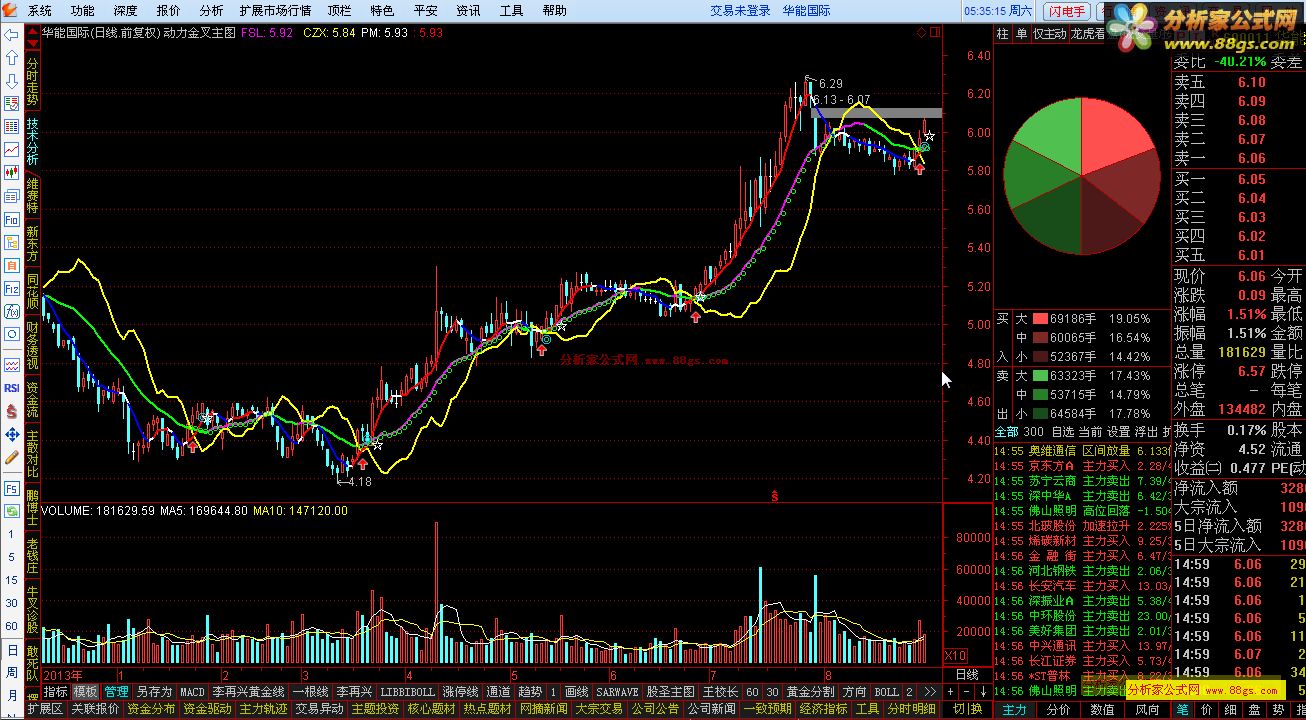Click the 管理 tab
This screenshot has width=1306, height=720.
116,692
